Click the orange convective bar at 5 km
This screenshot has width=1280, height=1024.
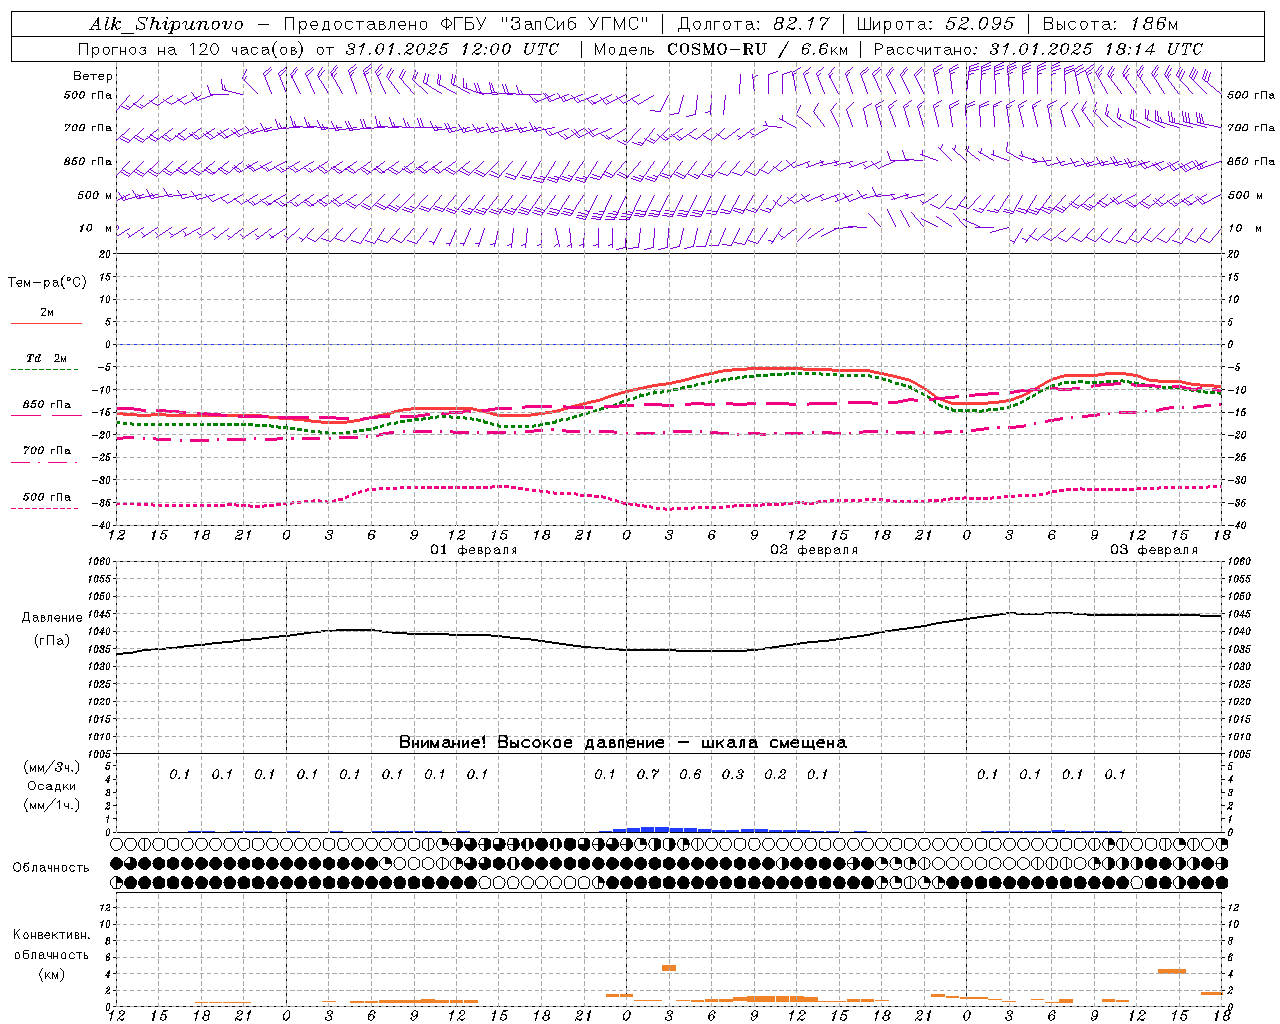[669, 968]
